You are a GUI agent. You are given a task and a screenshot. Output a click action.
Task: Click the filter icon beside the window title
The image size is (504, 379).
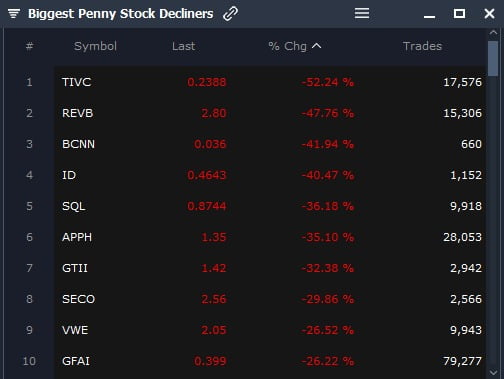pos(14,14)
